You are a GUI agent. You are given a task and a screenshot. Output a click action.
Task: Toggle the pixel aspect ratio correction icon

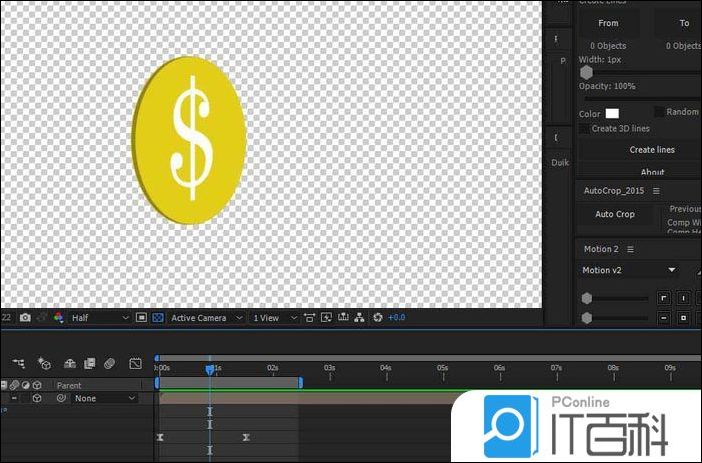pos(309,317)
